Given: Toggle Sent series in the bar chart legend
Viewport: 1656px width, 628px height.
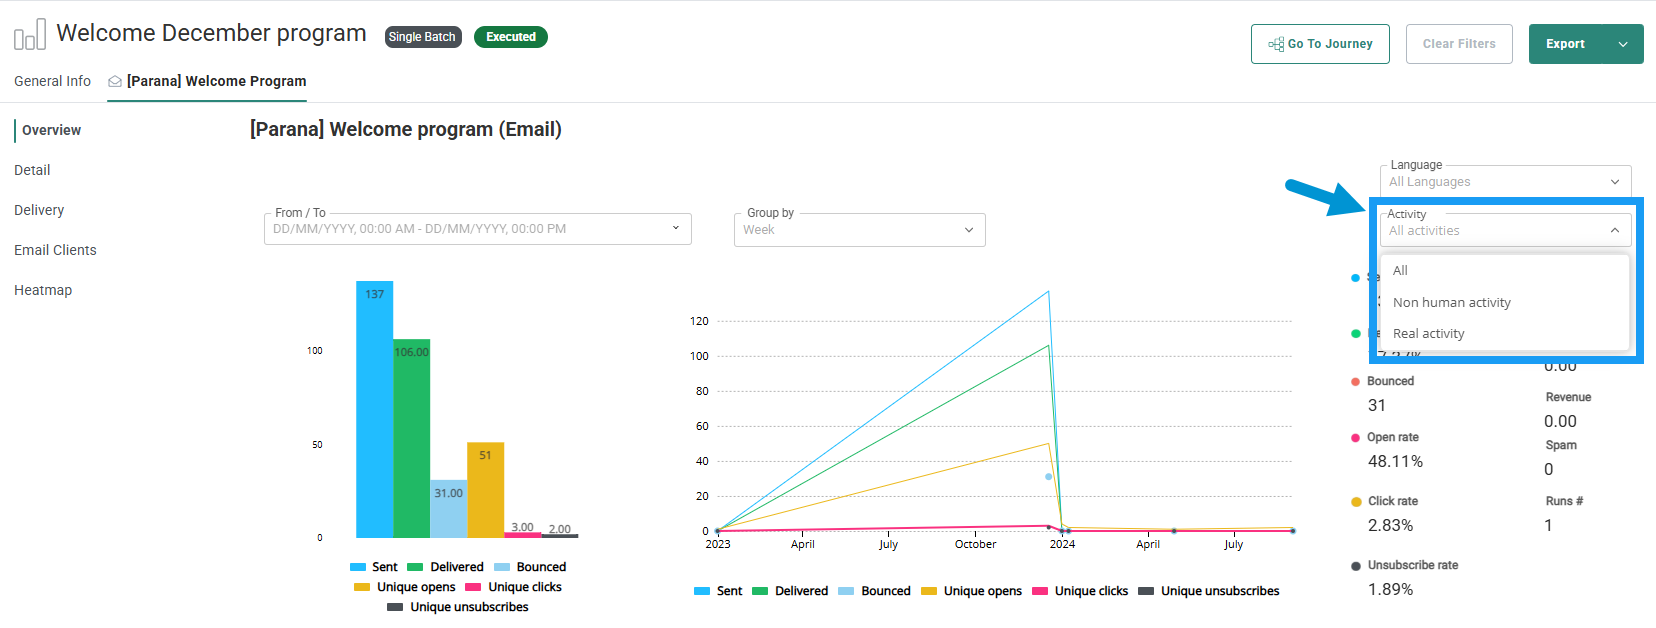Looking at the screenshot, I should pos(375,567).
